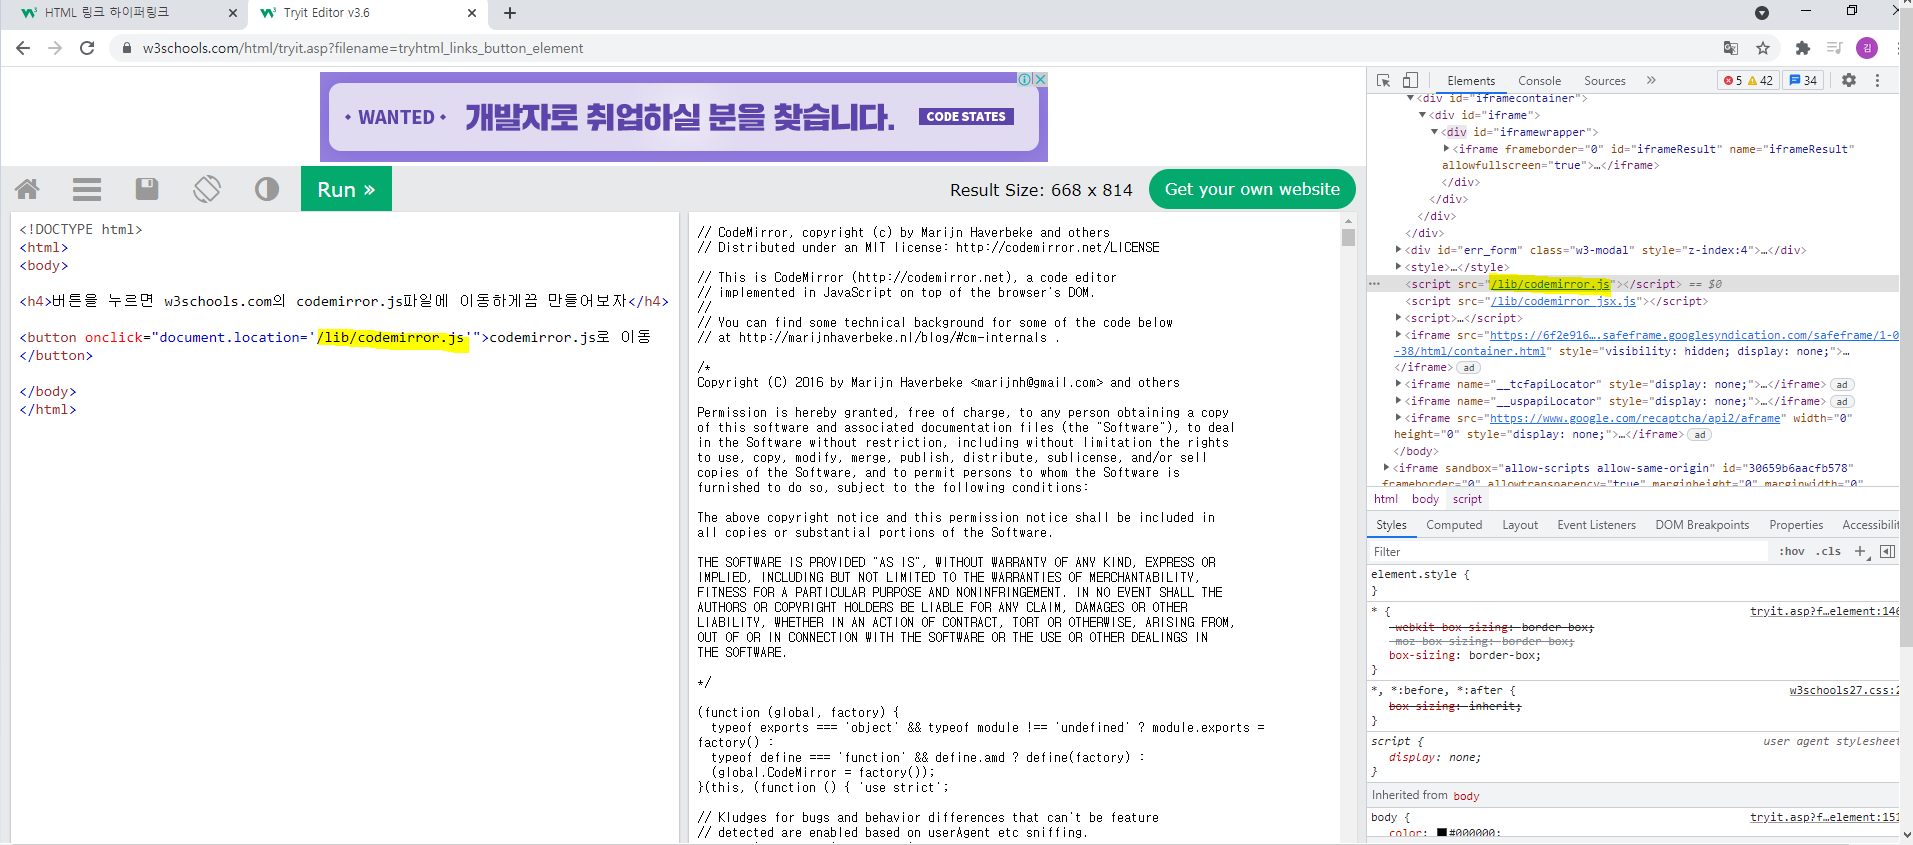Open the media control icon in toolbar
1913x845 pixels.
(1834, 48)
